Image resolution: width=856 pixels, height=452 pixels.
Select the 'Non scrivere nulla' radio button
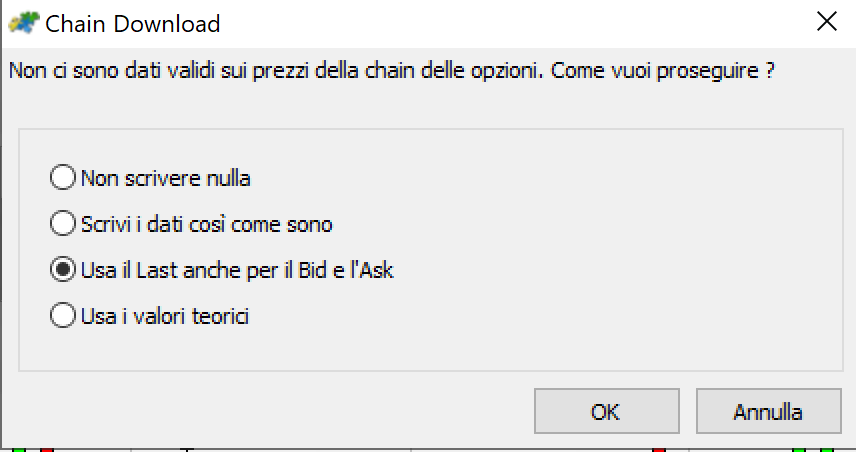click(63, 177)
